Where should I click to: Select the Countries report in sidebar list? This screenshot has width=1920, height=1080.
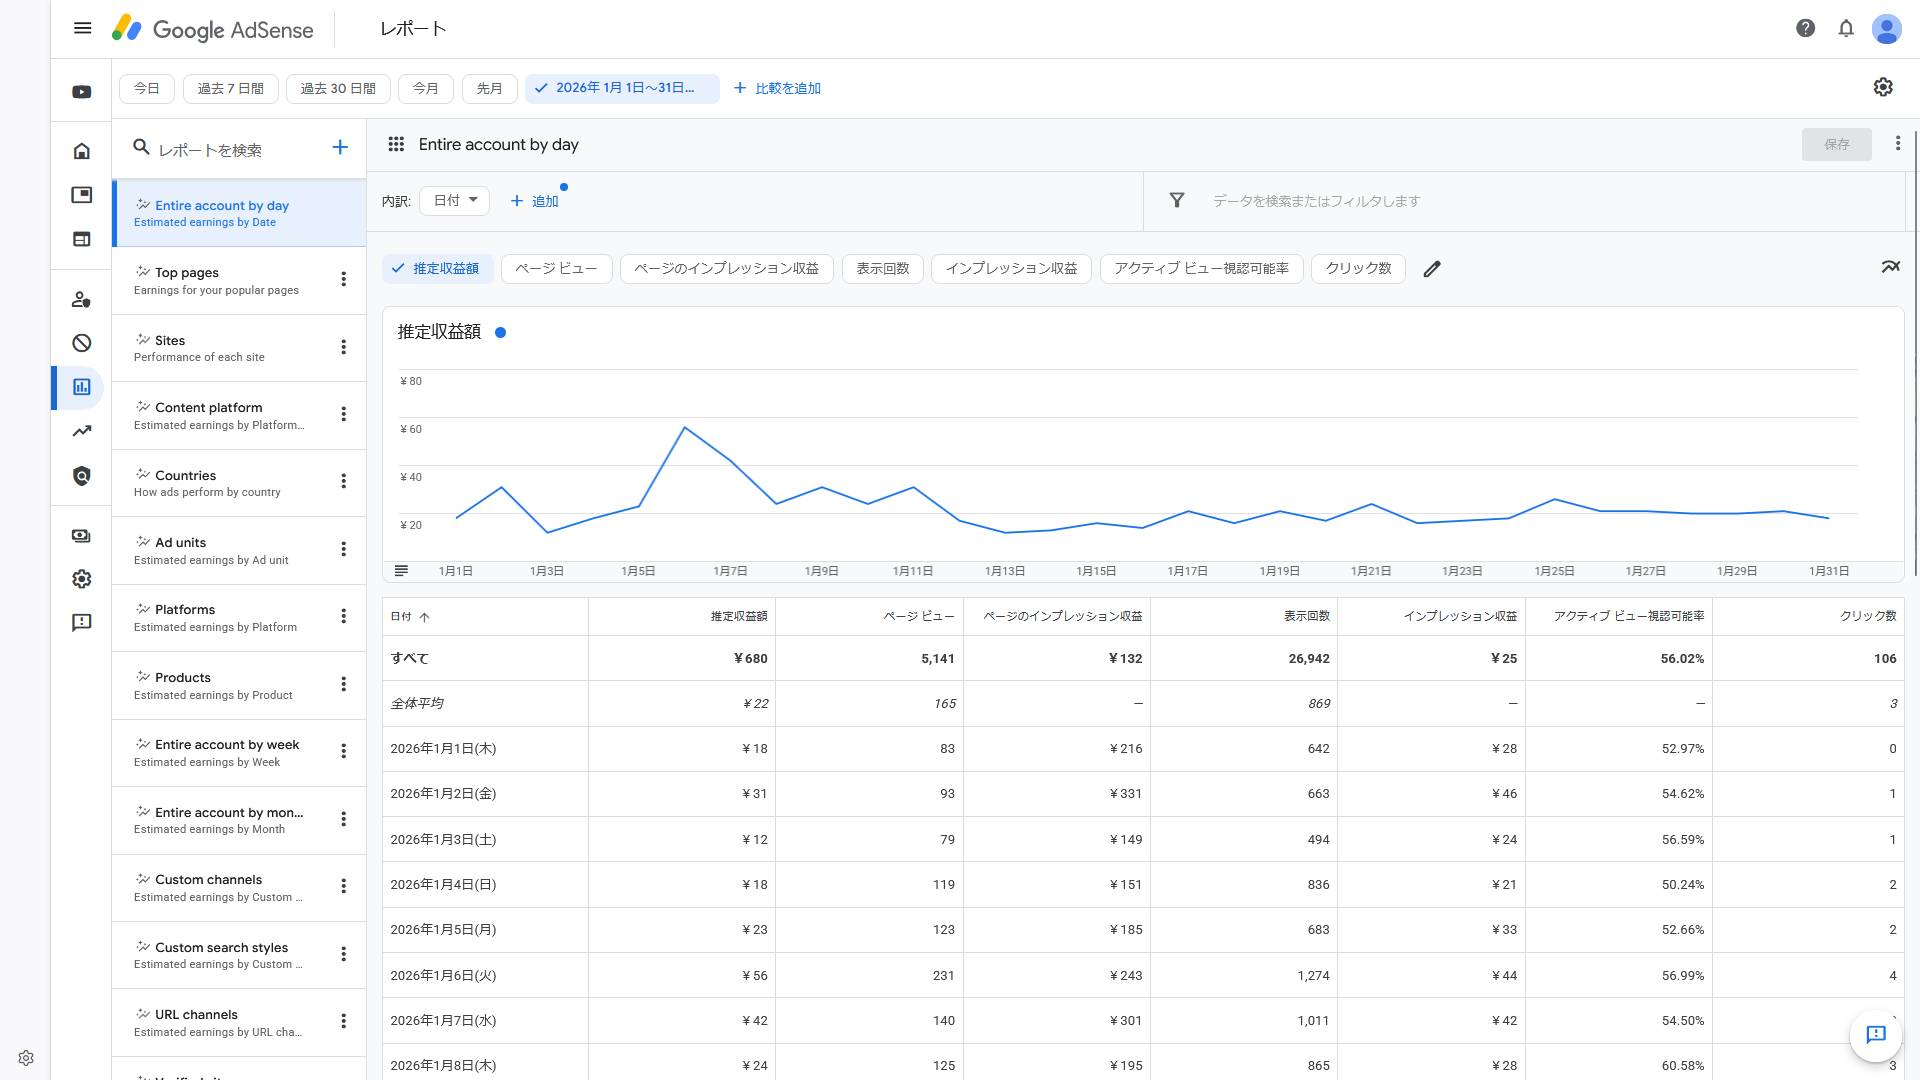click(x=184, y=475)
